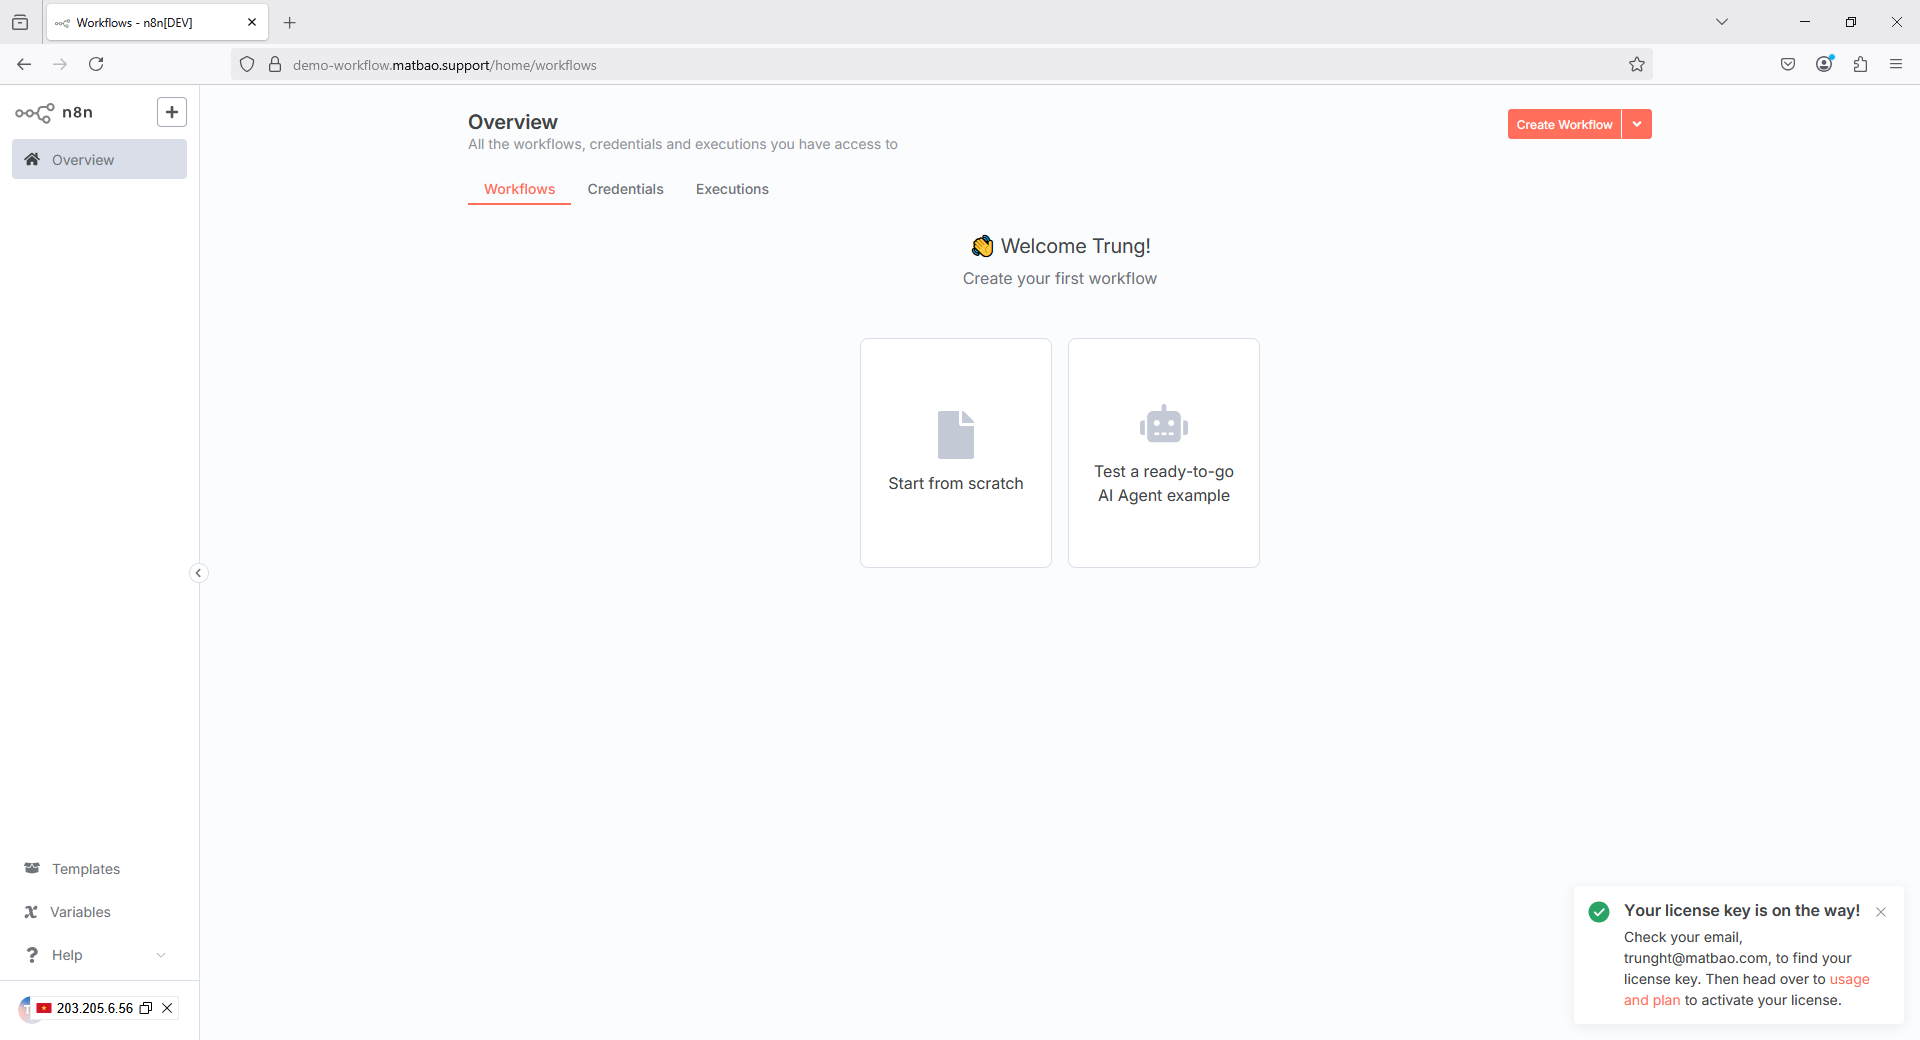The image size is (1920, 1040).
Task: Open the Firefox extensions icon
Action: pos(1860,65)
